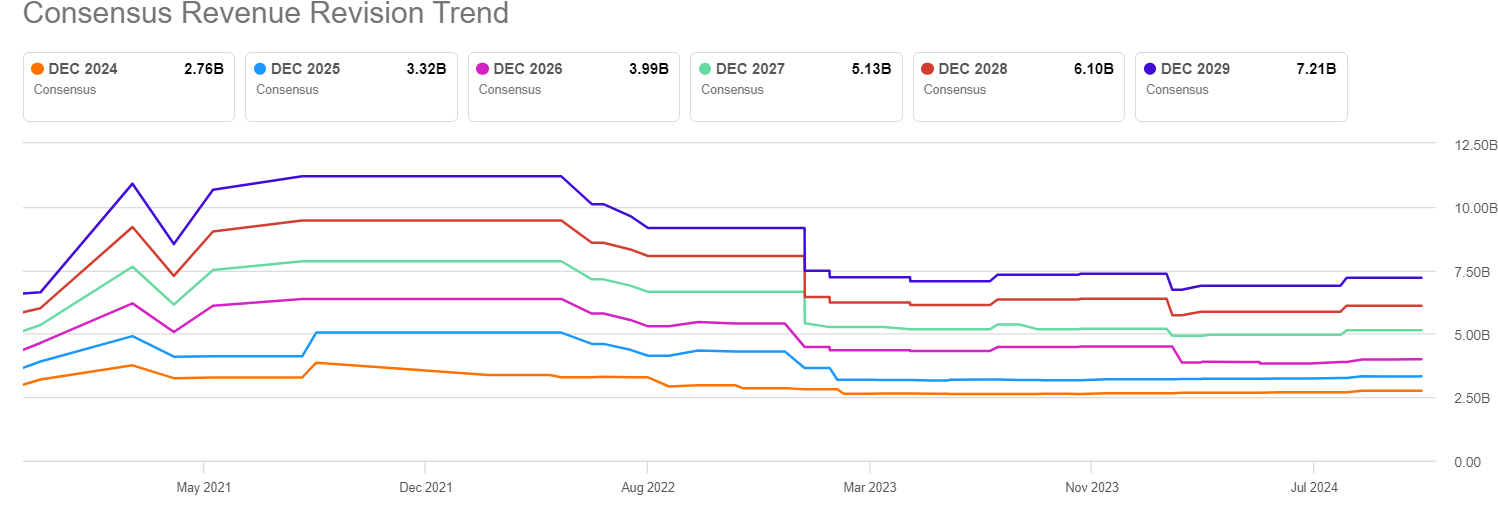Click the orange DEC 2024 legend dot
This screenshot has width=1498, height=516.
click(38, 70)
